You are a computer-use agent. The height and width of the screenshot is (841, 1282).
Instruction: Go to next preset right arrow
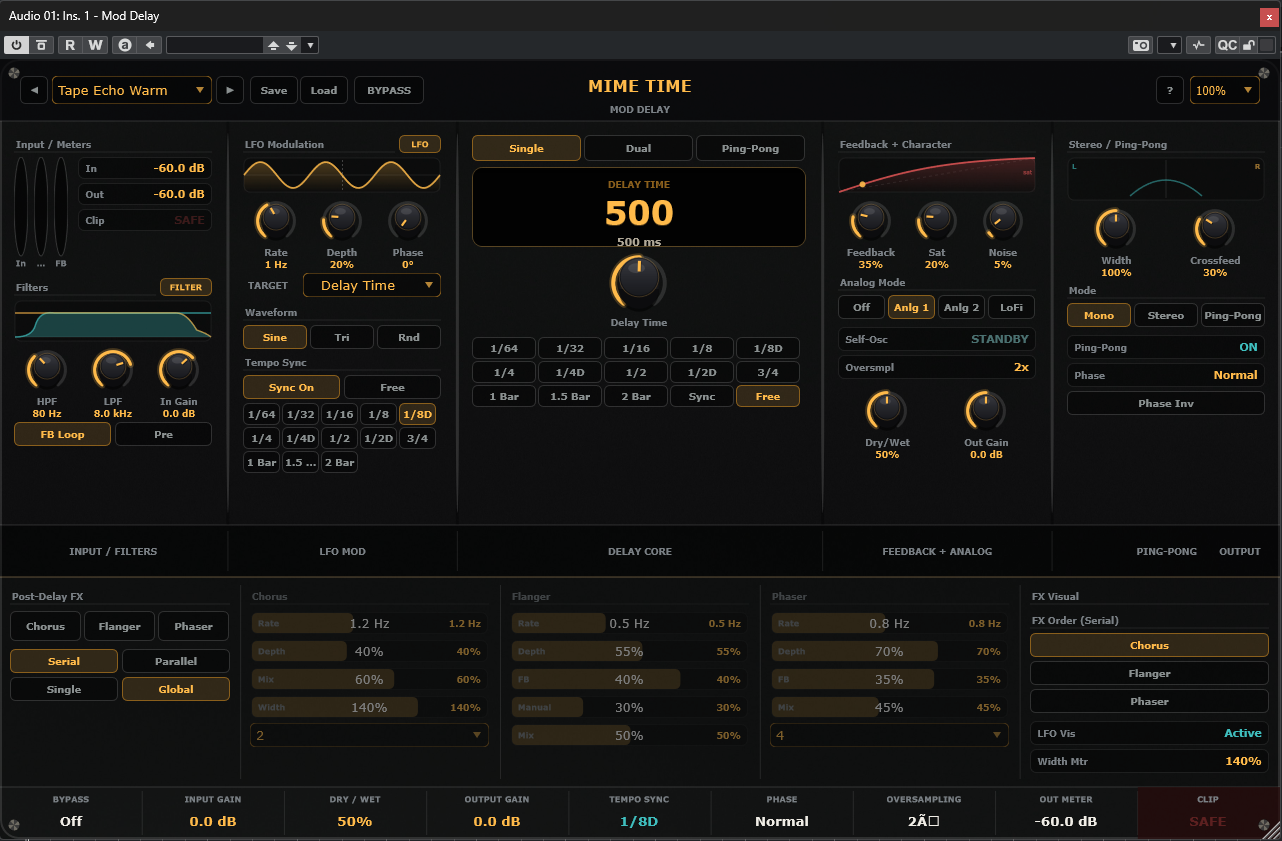[230, 90]
